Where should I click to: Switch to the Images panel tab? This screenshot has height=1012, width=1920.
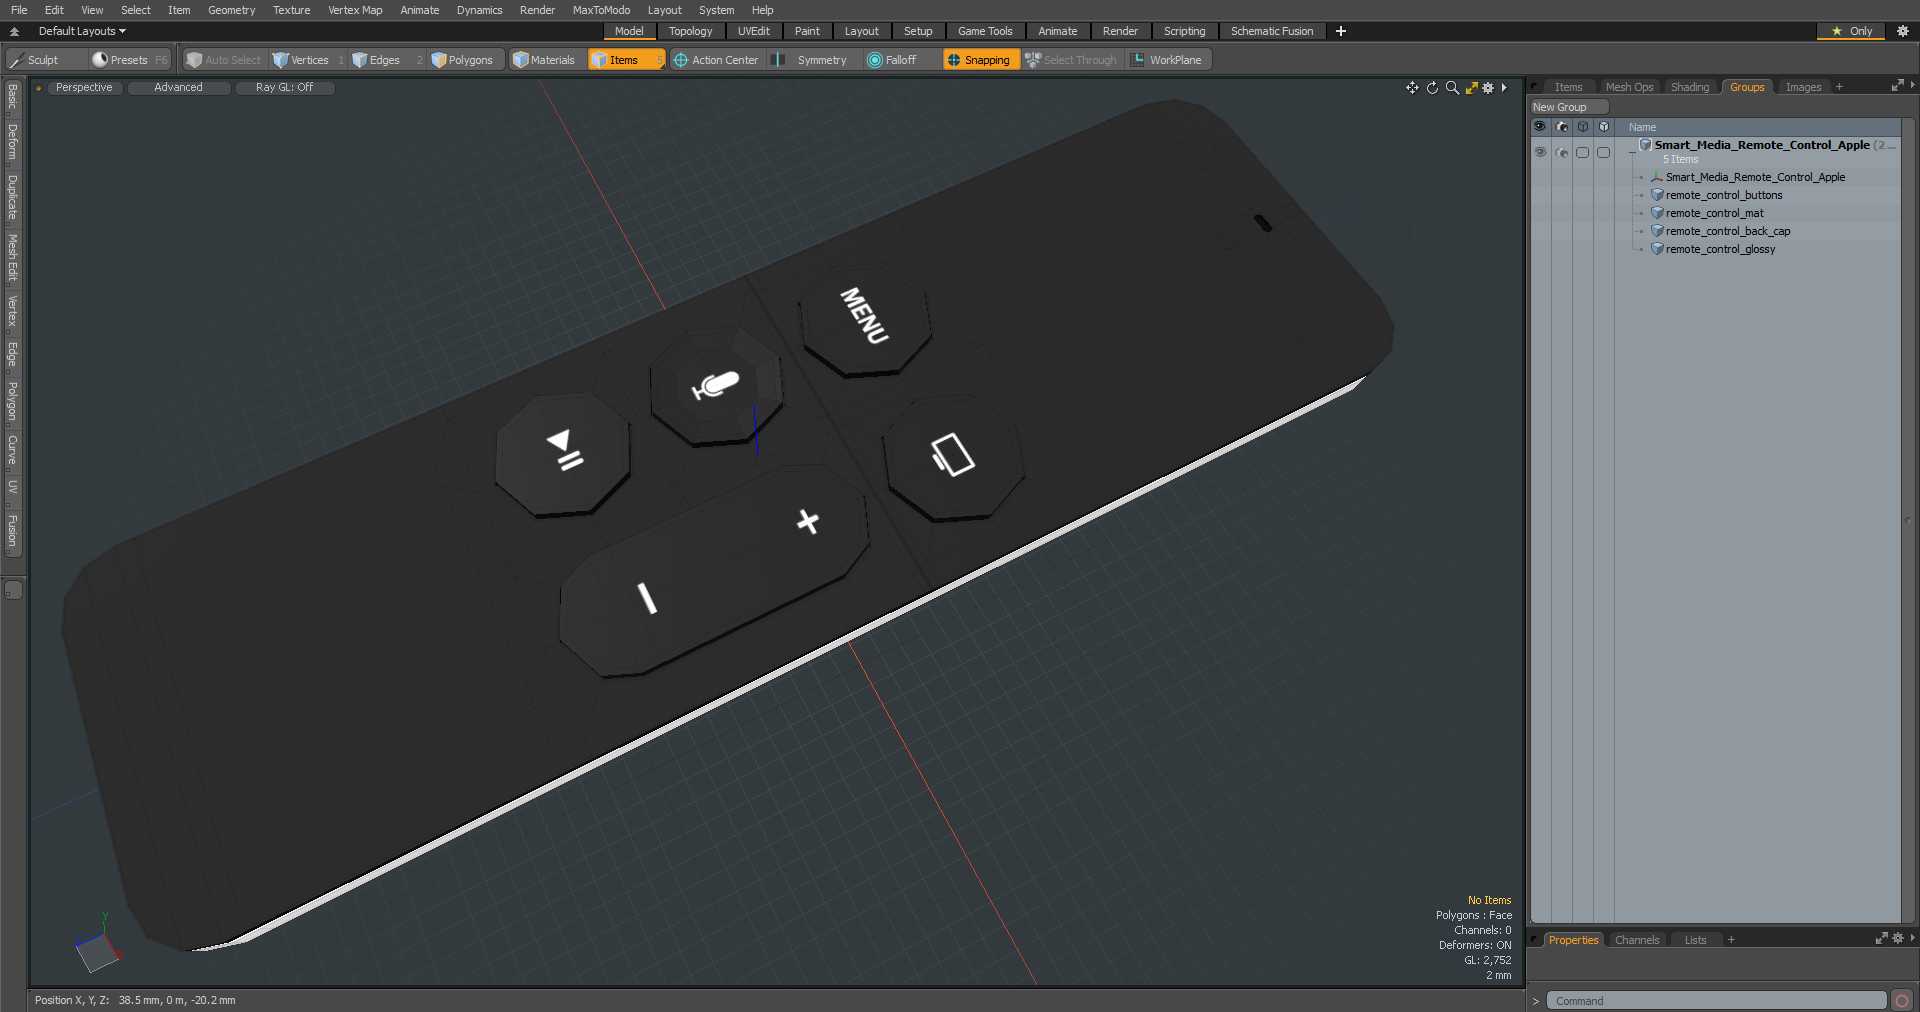coord(1803,87)
